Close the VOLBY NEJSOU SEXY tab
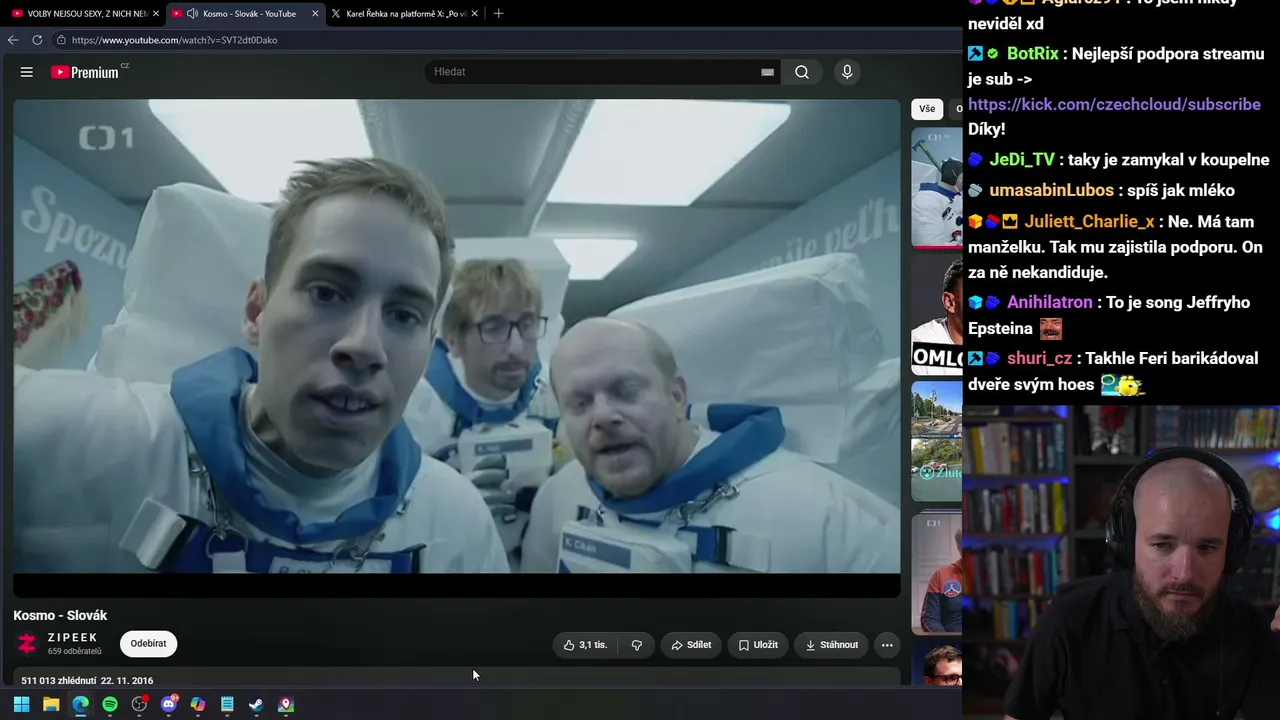Screen dimensions: 1280x720 click(x=156, y=14)
